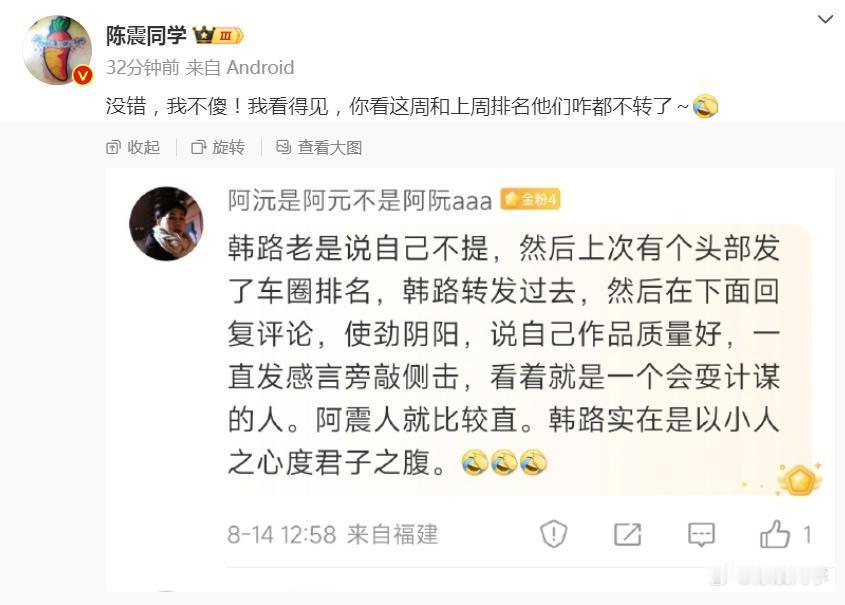
Task: Collapse the image with 收起
Action: click(x=133, y=147)
